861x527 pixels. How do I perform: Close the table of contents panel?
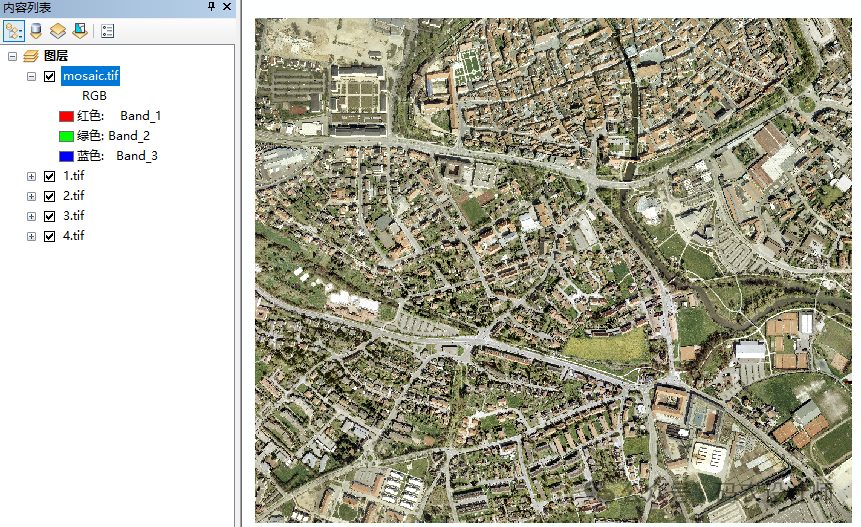click(x=227, y=7)
